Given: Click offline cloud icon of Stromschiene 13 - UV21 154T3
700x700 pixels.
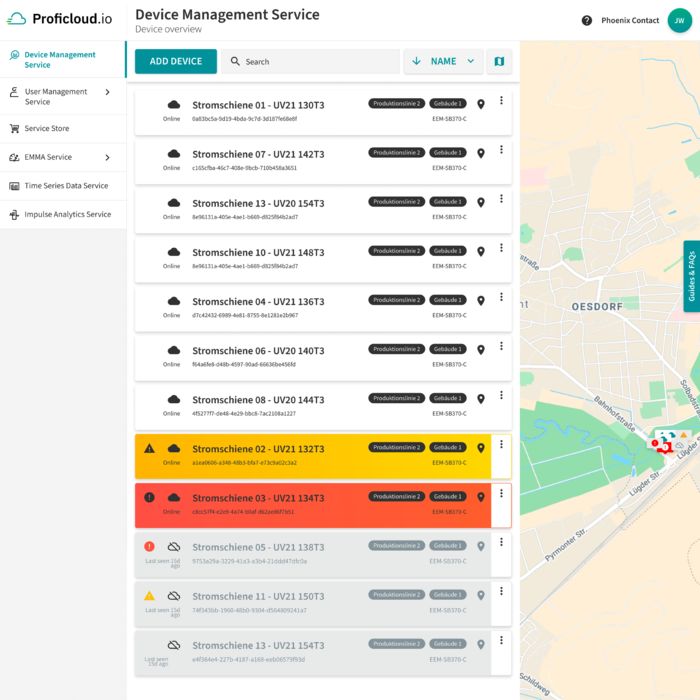Looking at the screenshot, I should pyautogui.click(x=174, y=645).
